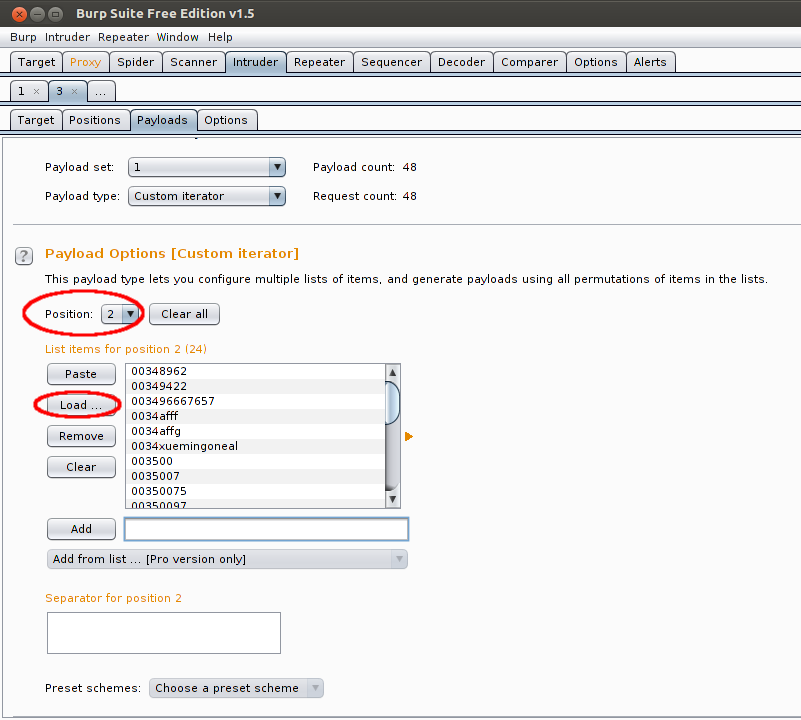The width and height of the screenshot is (801, 720).
Task: Open the Intruder menu
Action: [x=67, y=37]
